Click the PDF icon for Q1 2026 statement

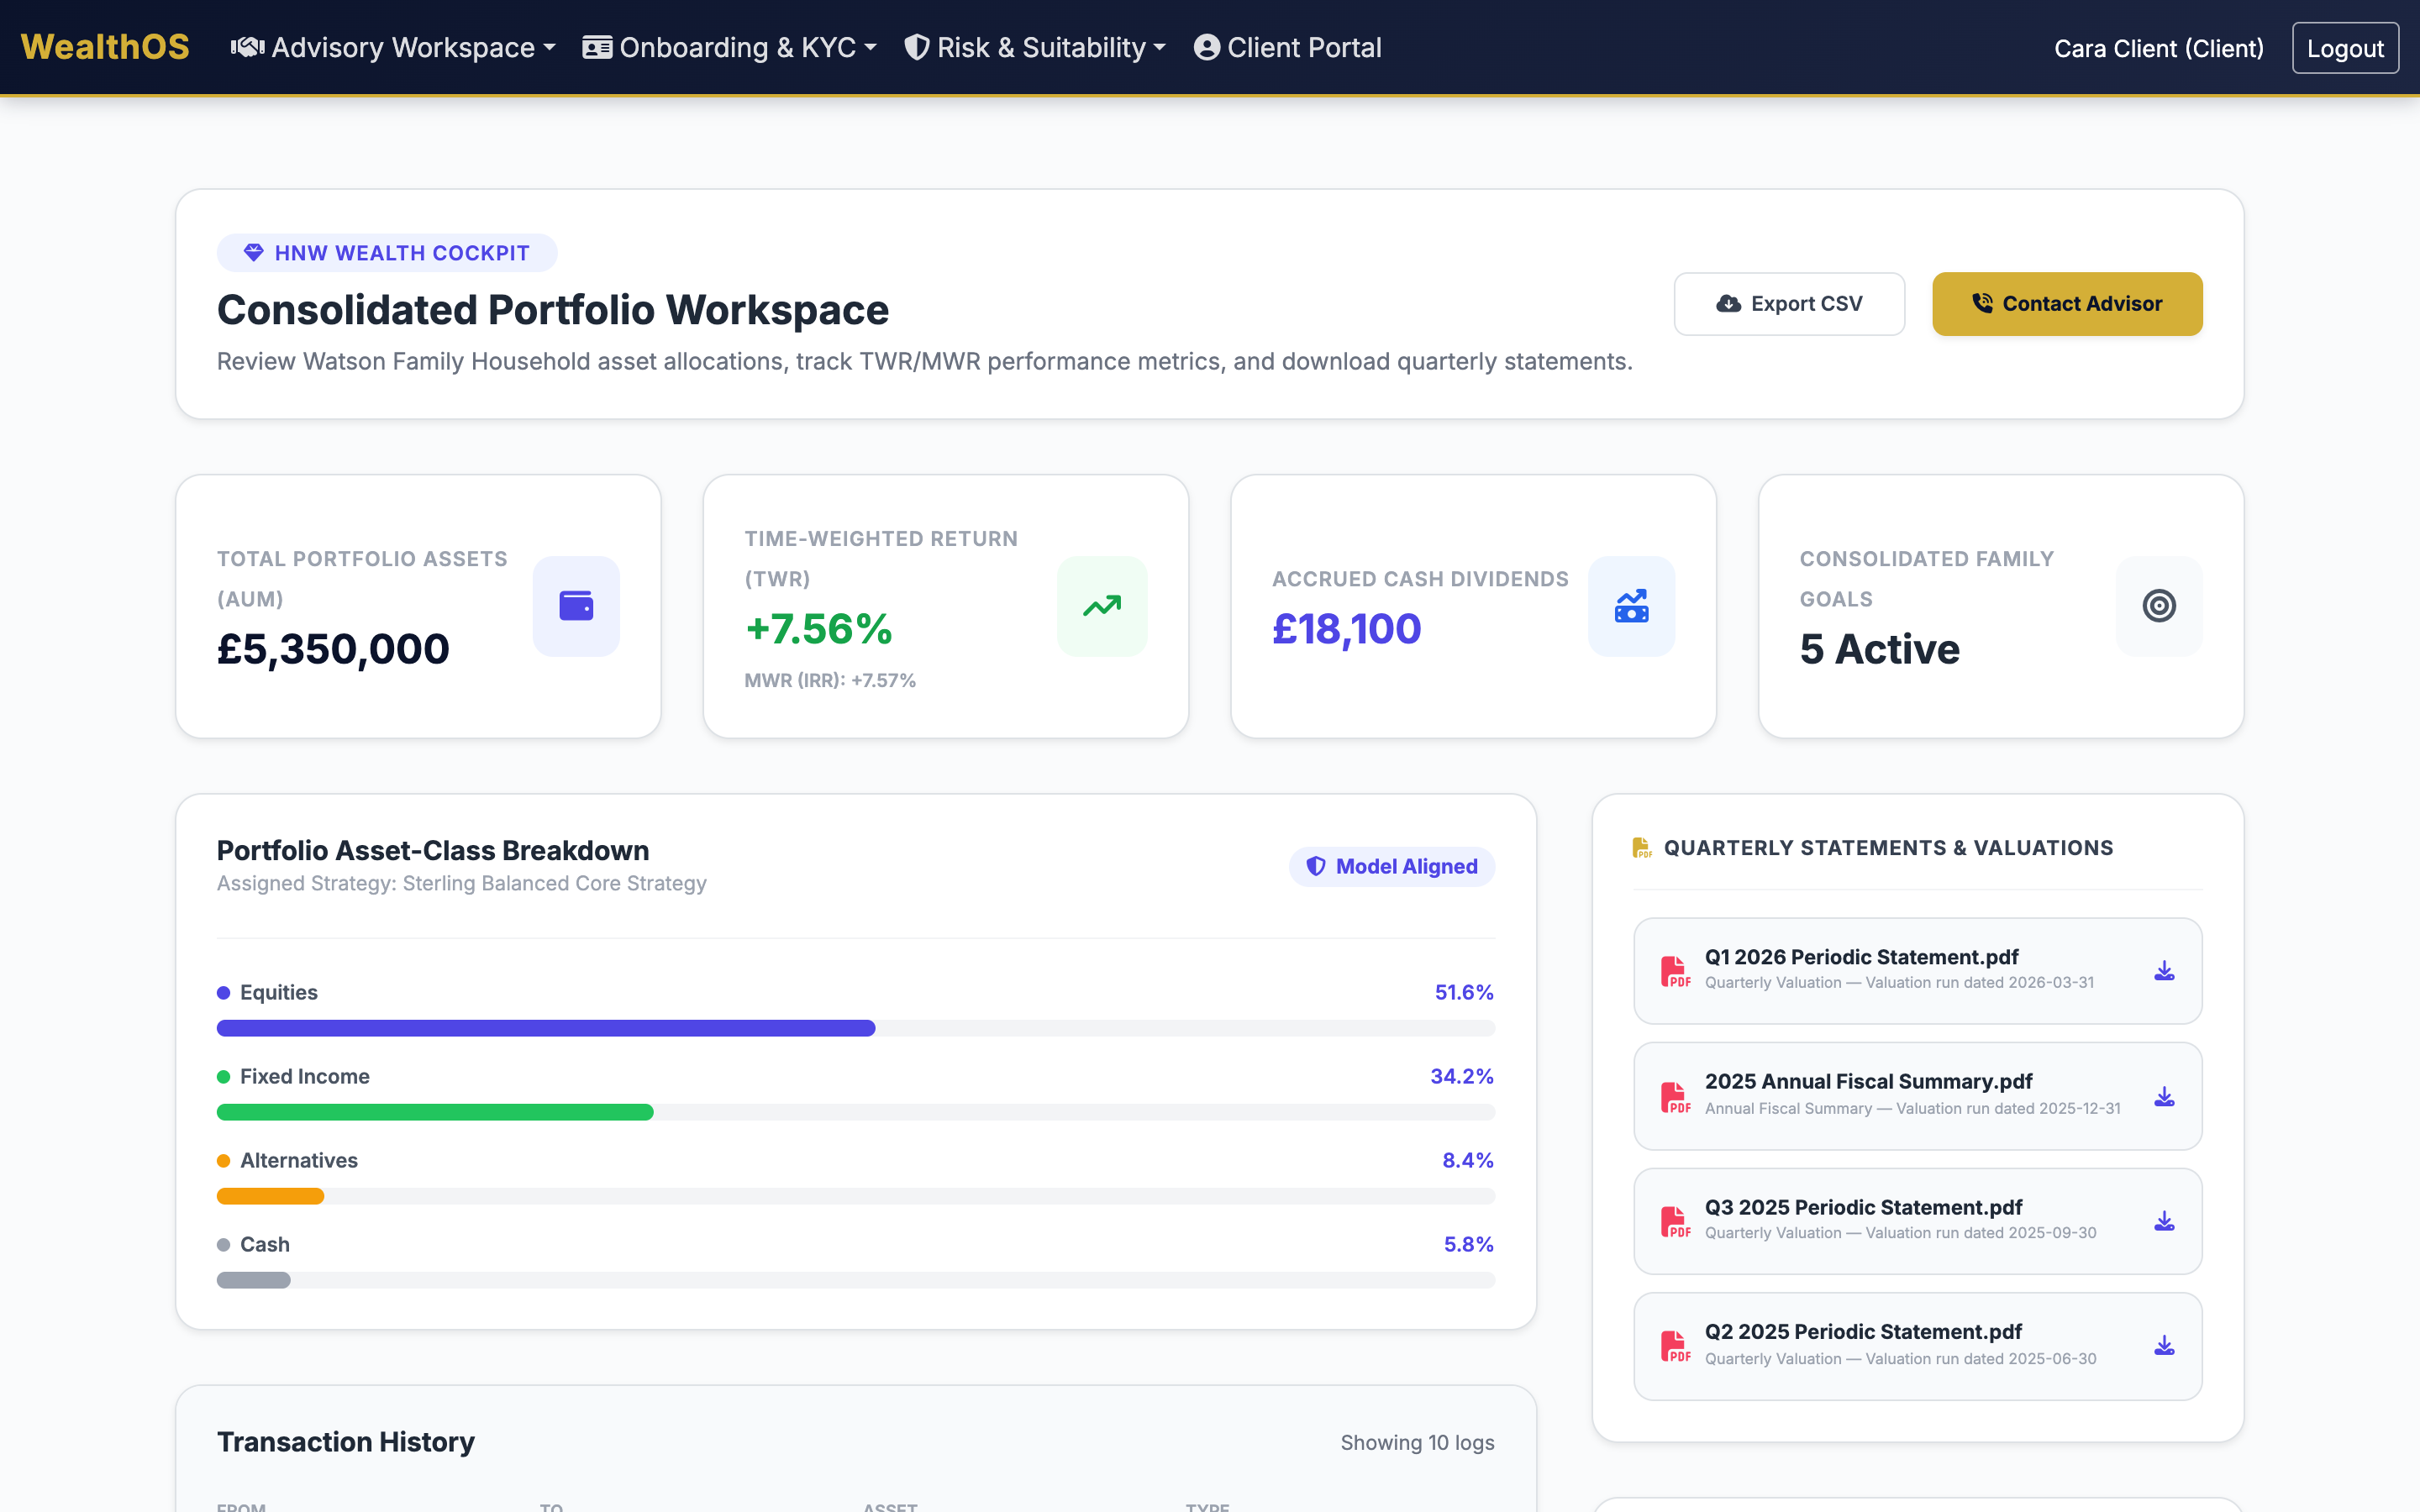(x=1675, y=971)
